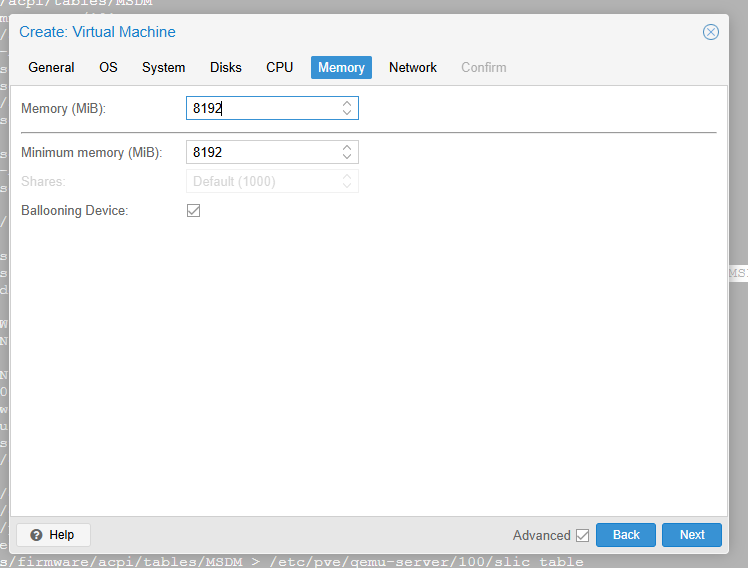Open the Network tab
748x568 pixels.
click(413, 67)
